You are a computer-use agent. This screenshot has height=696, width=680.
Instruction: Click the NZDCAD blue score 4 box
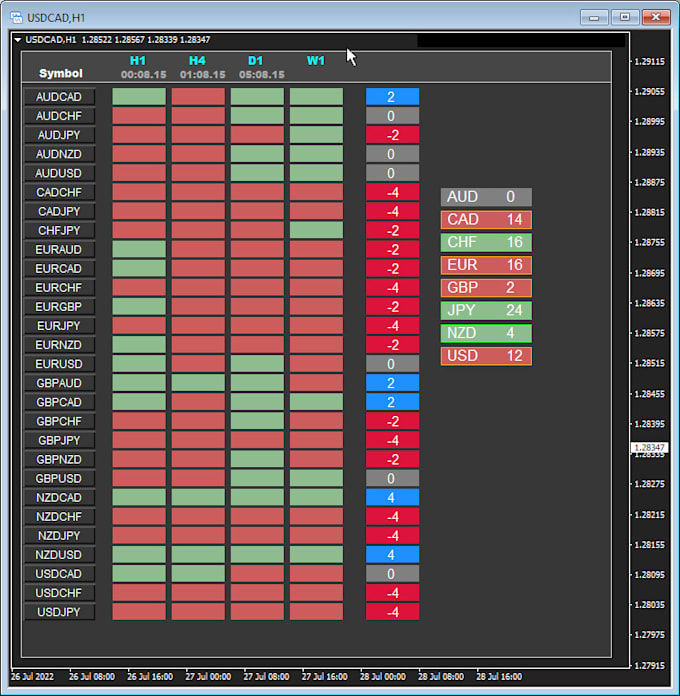(392, 498)
